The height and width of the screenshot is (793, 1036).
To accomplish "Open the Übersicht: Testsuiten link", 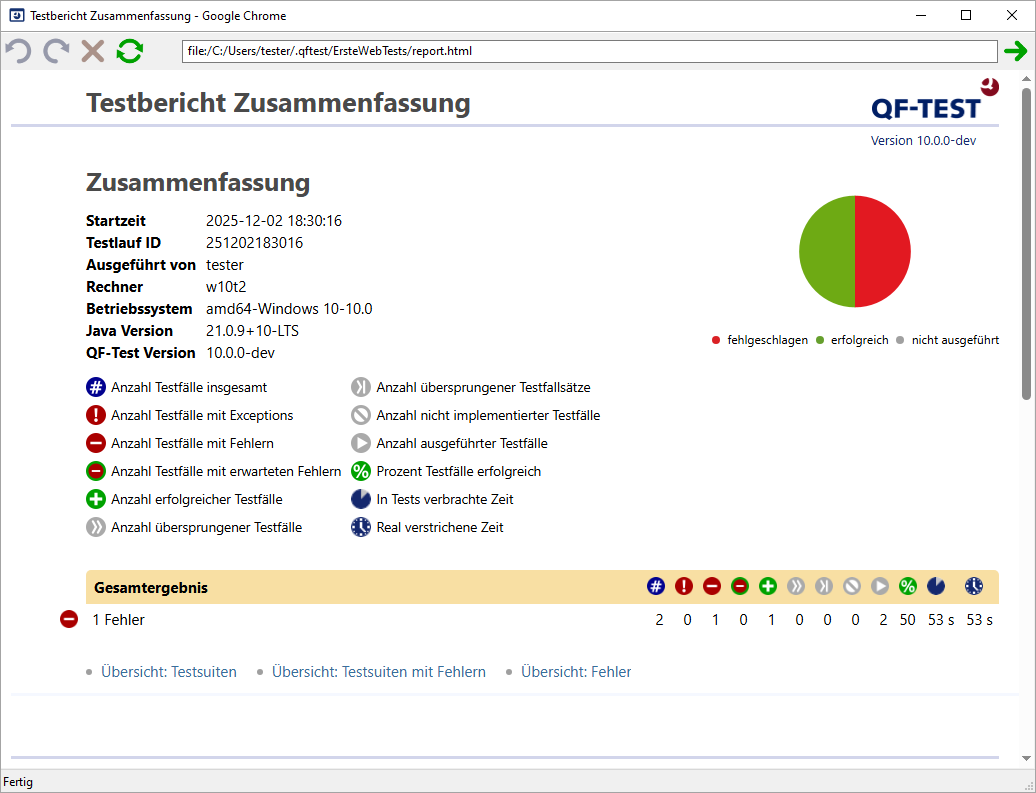I will coord(168,672).
